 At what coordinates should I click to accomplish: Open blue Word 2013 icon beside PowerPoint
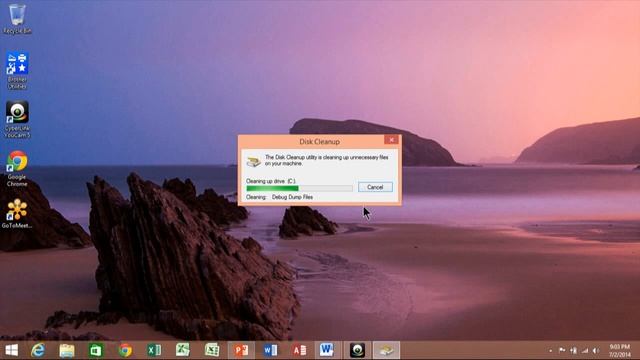point(270,350)
